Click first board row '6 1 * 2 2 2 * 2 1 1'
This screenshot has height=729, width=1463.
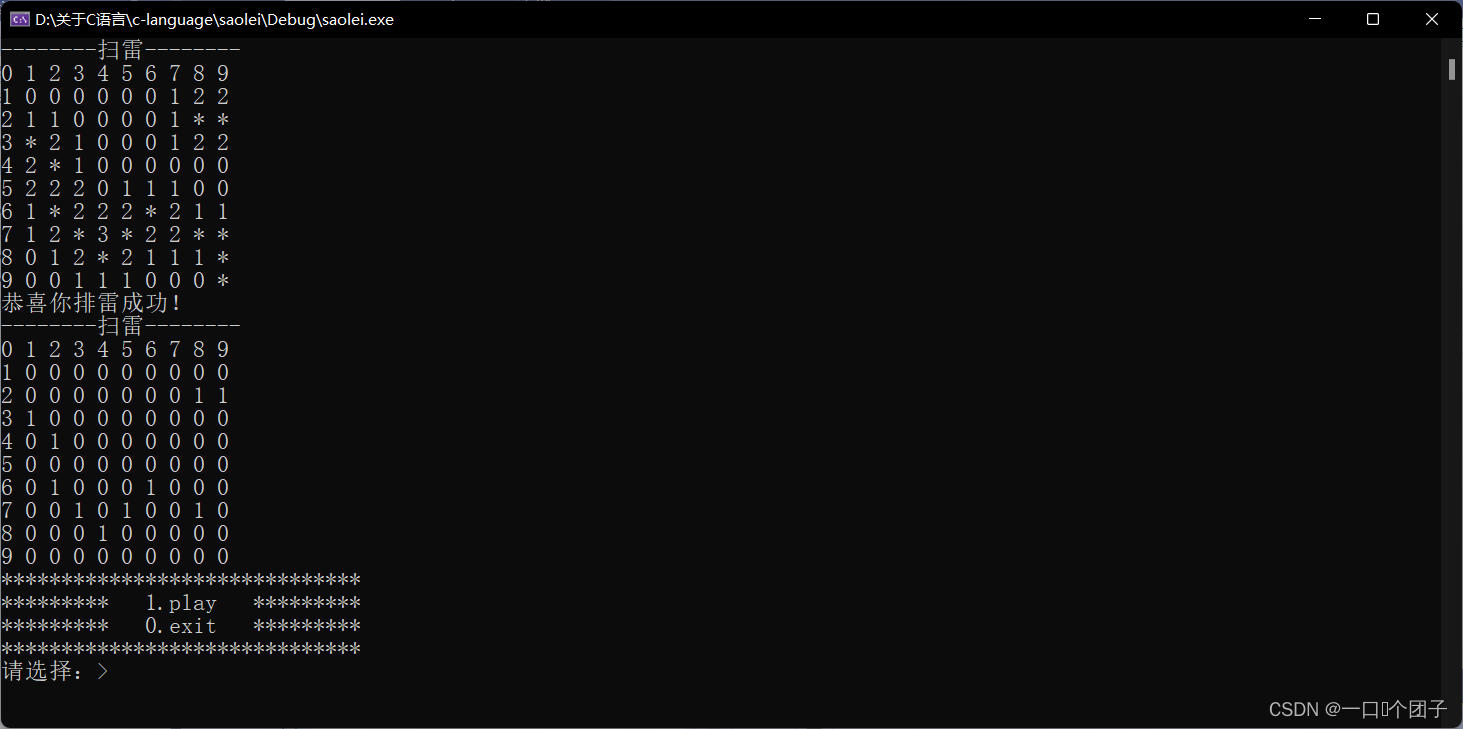click(x=116, y=212)
